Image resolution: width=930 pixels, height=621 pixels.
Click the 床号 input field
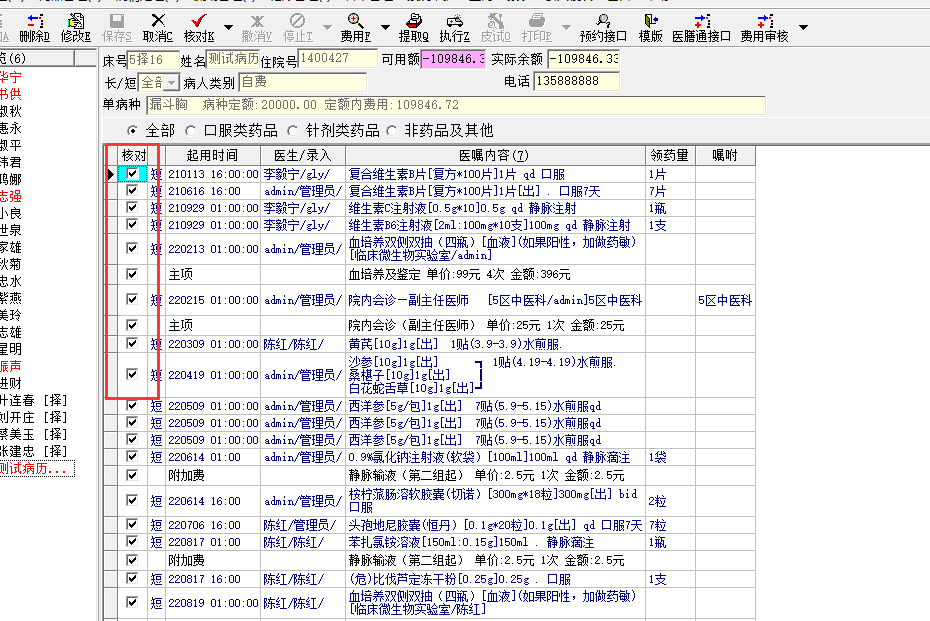pyautogui.click(x=153, y=60)
